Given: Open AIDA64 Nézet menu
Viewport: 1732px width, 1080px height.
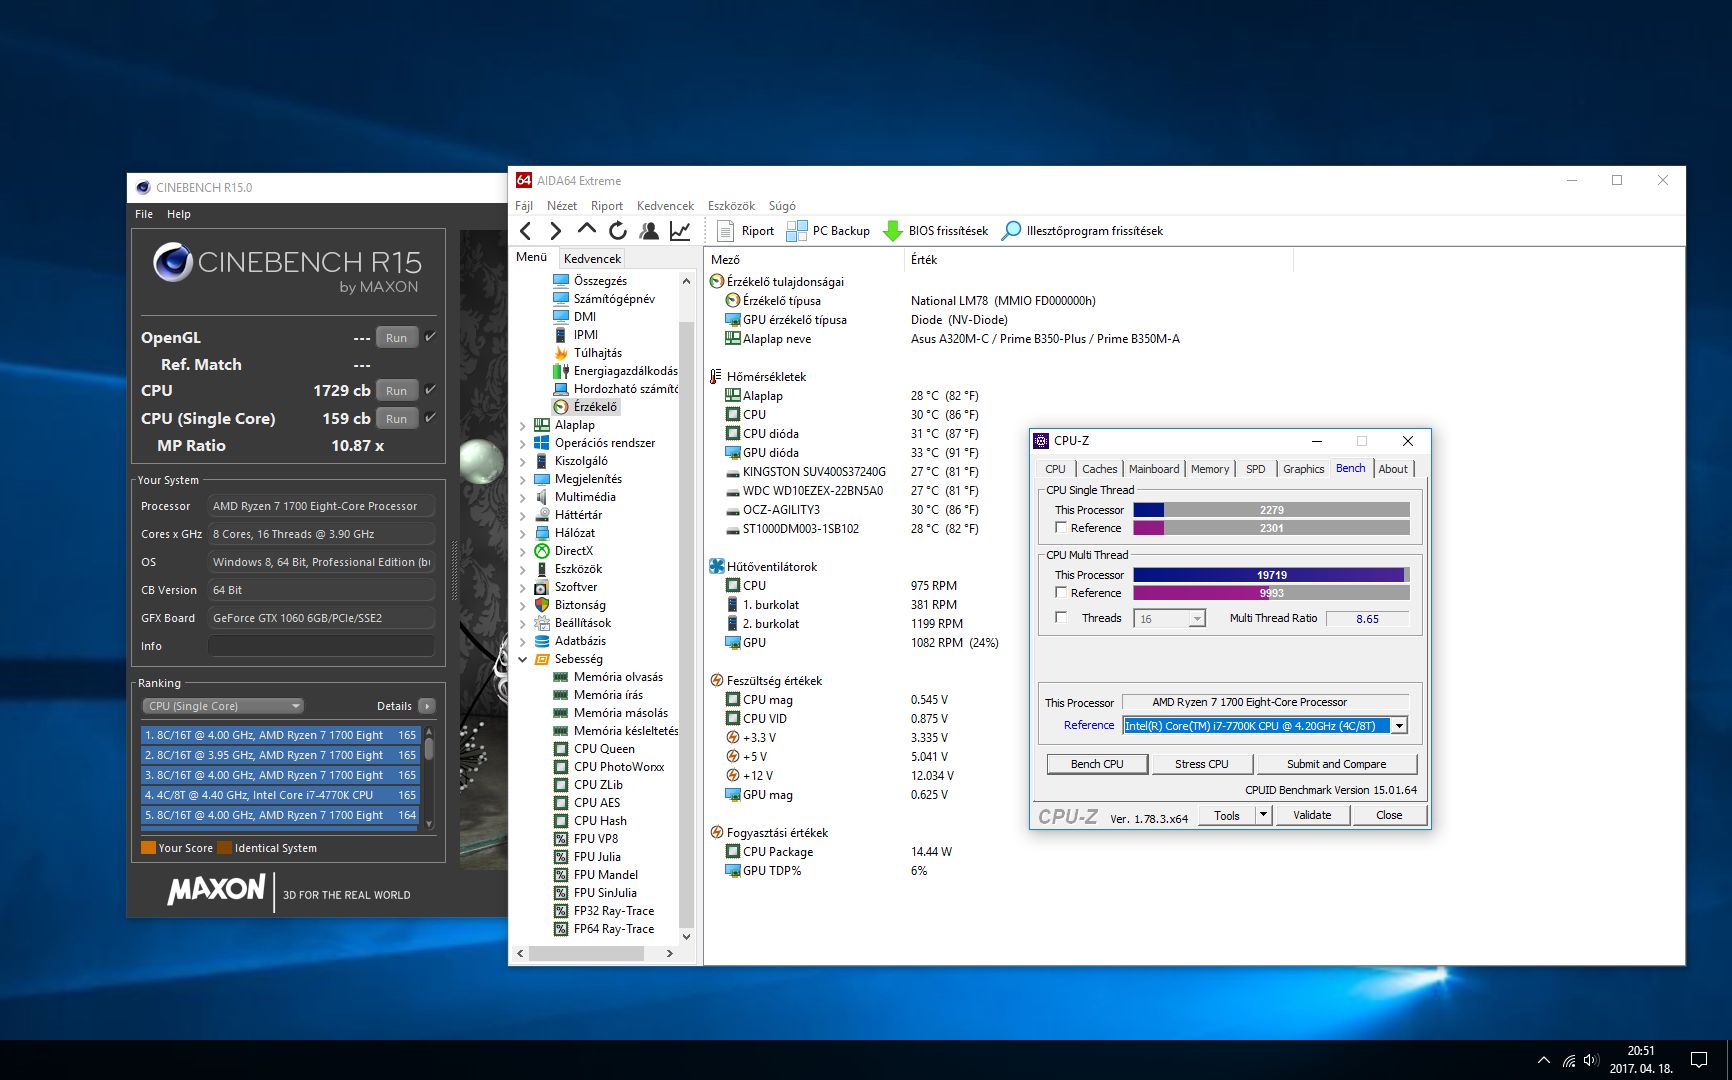Looking at the screenshot, I should point(562,206).
